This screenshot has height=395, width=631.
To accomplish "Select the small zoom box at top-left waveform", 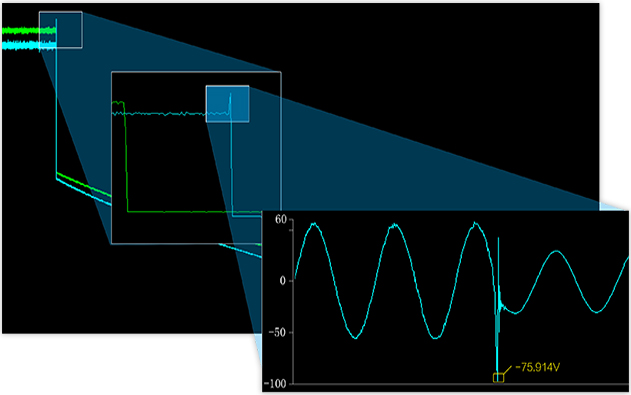I will click(x=61, y=30).
